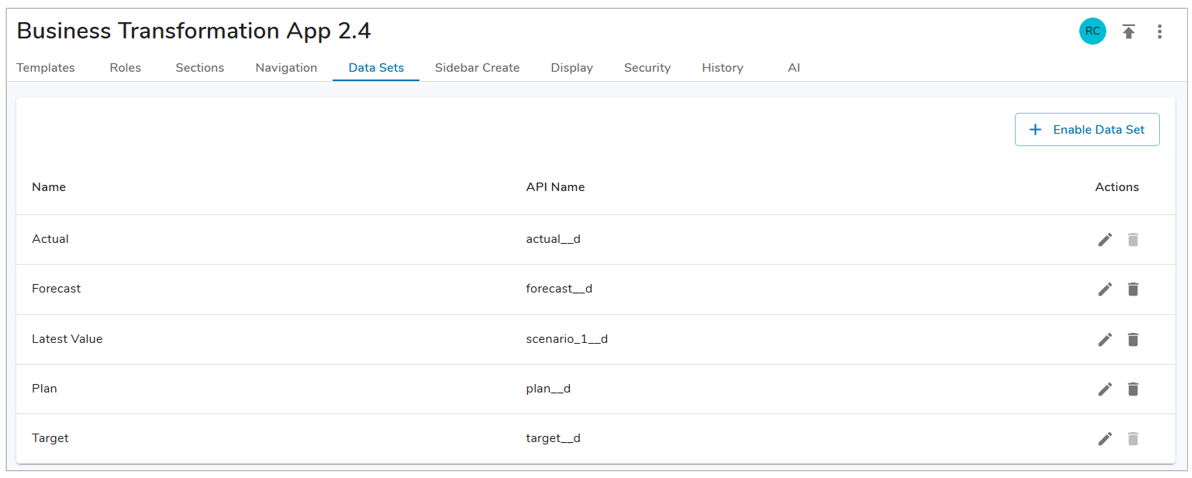Switch to the Security tab
The width and height of the screenshot is (1192, 478).
647,68
